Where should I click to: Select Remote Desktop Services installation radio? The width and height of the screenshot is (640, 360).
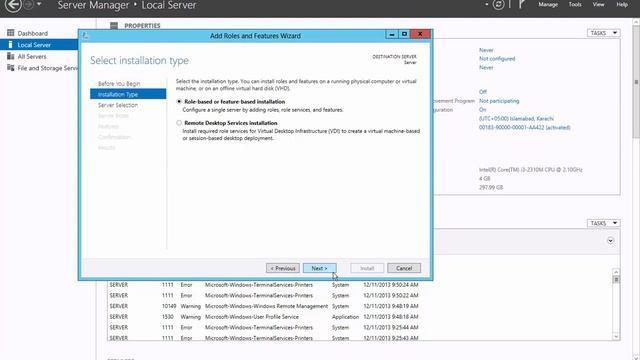(x=179, y=122)
